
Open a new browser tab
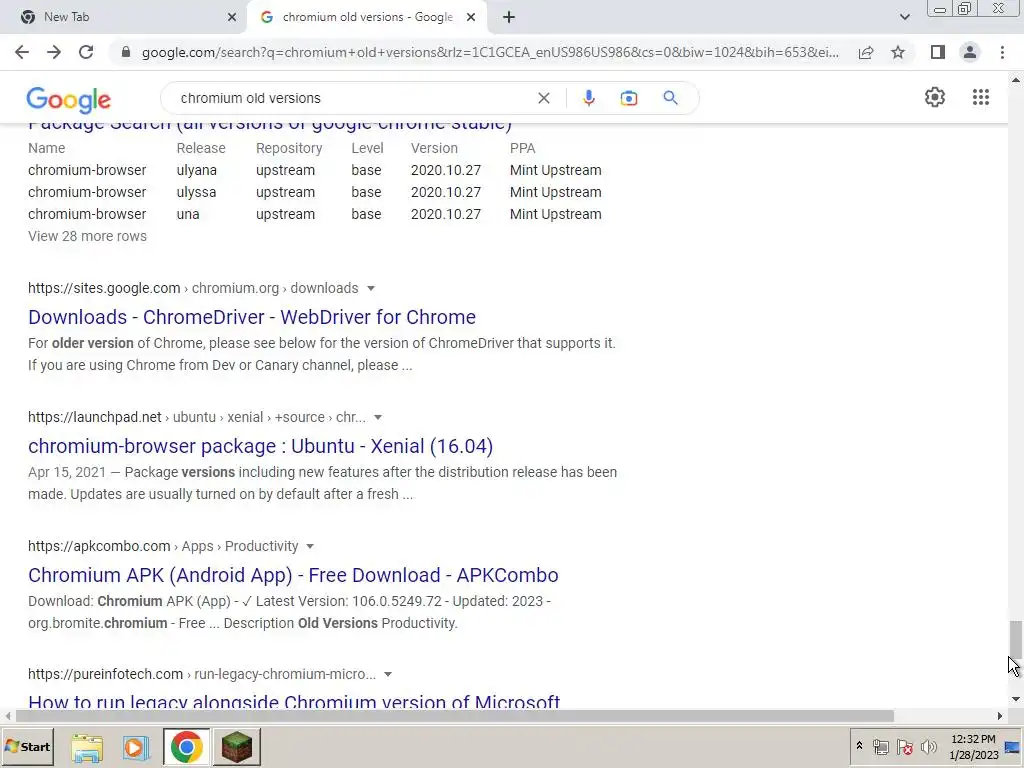point(509,17)
